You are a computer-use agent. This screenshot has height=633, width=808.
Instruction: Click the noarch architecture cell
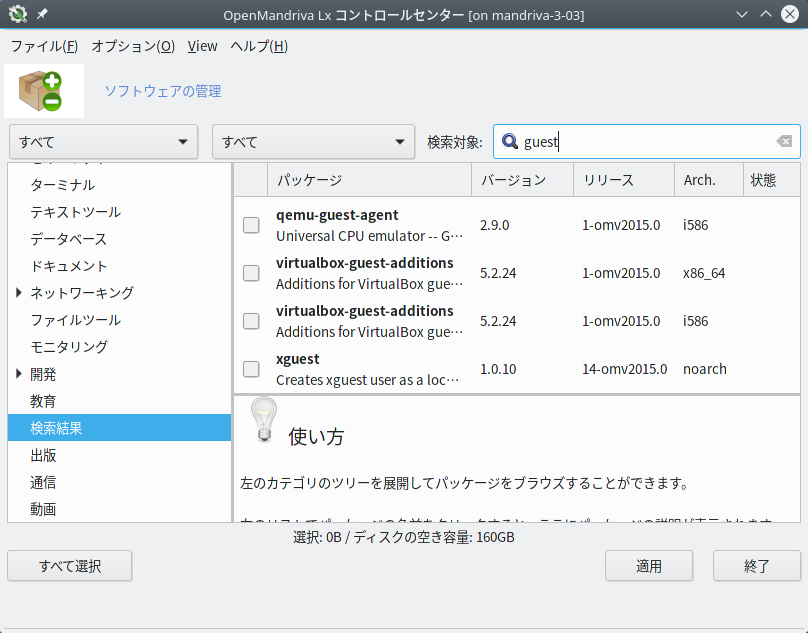[x=704, y=369]
